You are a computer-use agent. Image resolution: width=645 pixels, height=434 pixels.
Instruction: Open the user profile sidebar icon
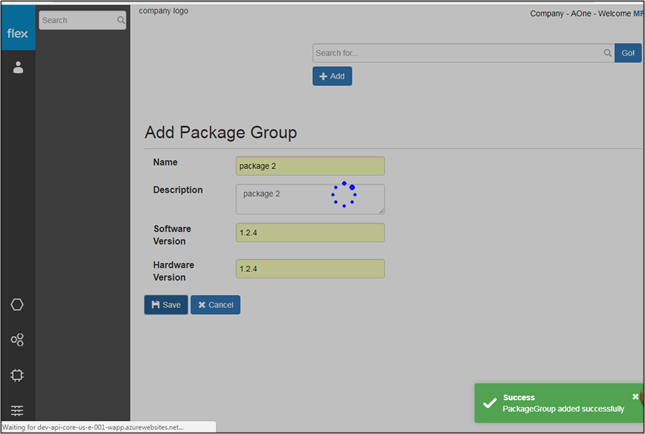click(x=18, y=67)
